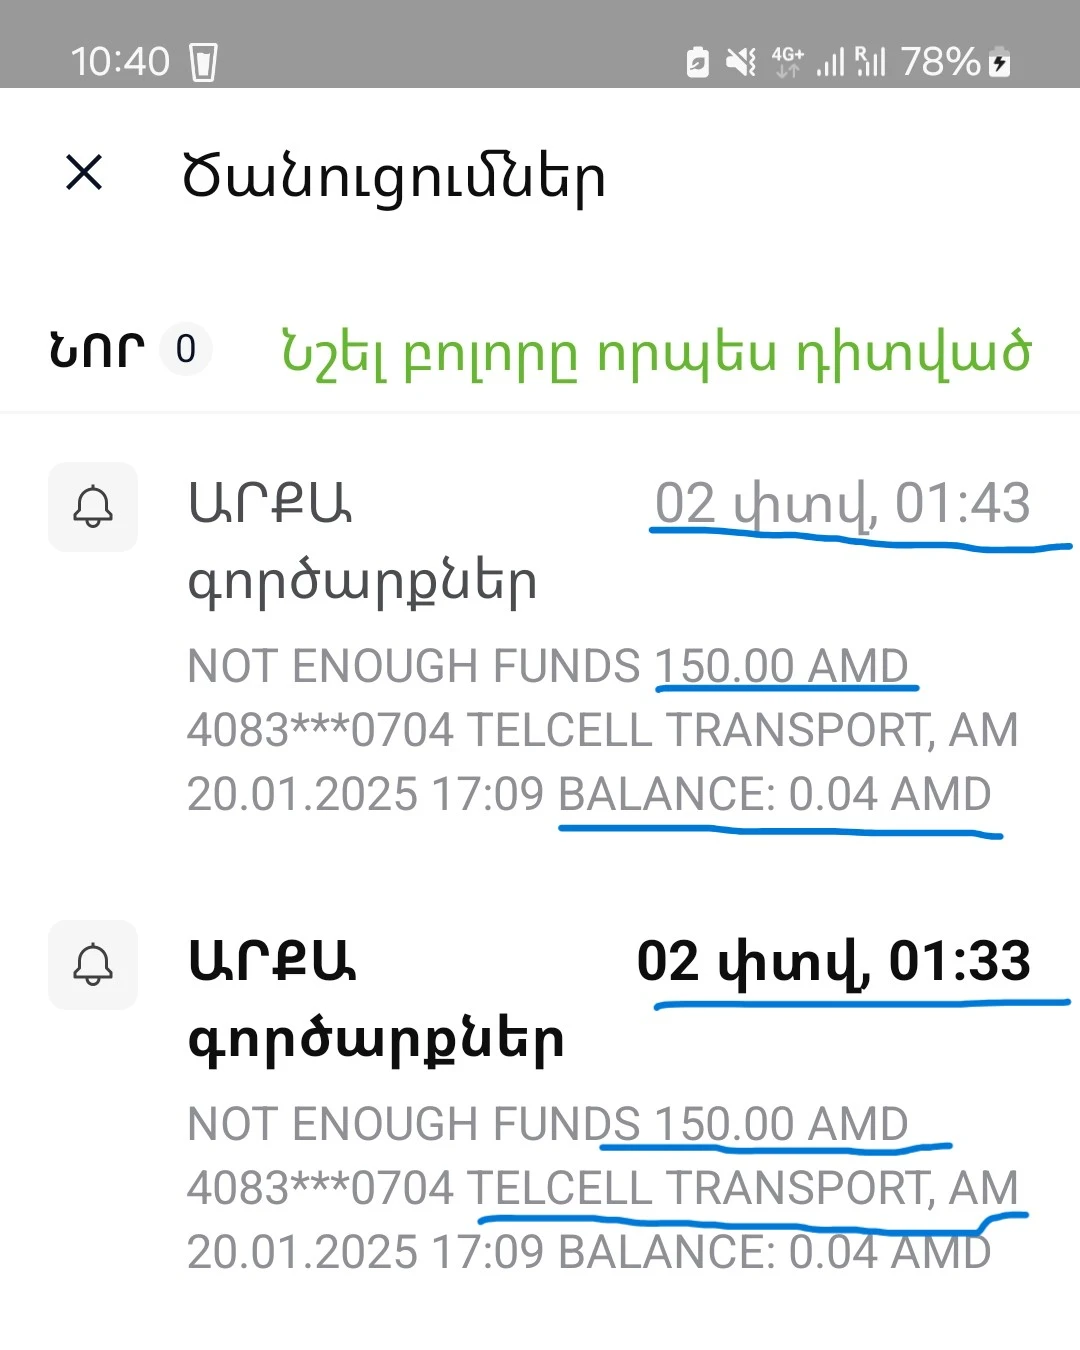This screenshot has width=1080, height=1350.
Task: Tap first notification BALANCE: 0.04 AMD text
Action: [x=775, y=794]
